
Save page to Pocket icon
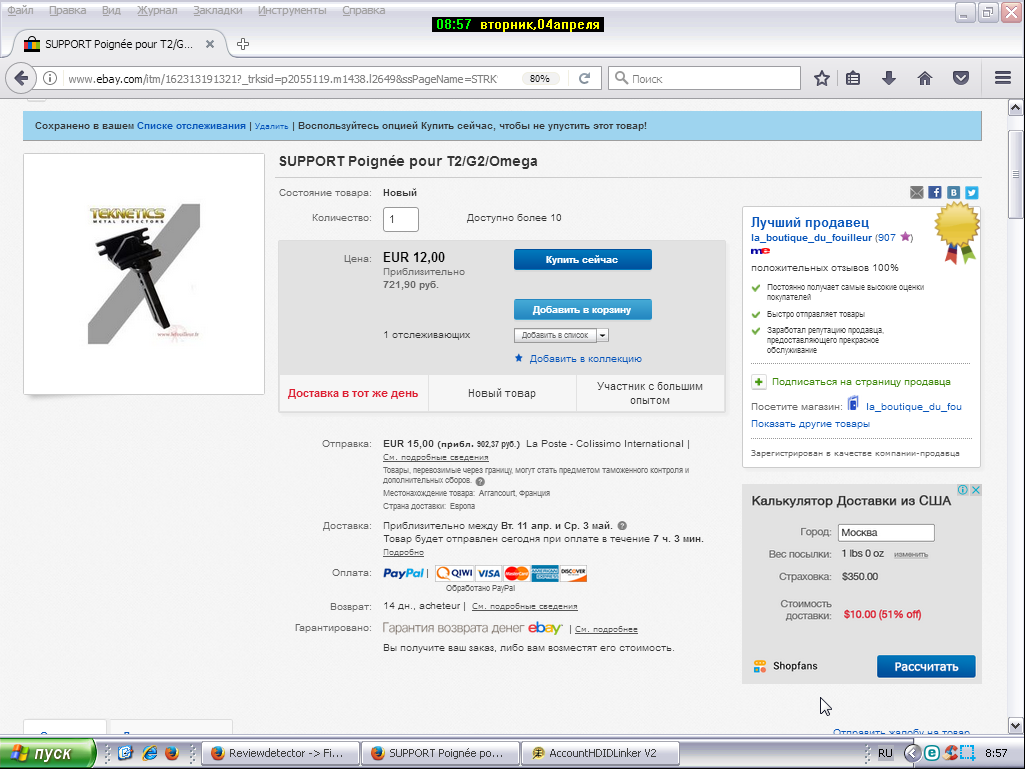[x=960, y=78]
